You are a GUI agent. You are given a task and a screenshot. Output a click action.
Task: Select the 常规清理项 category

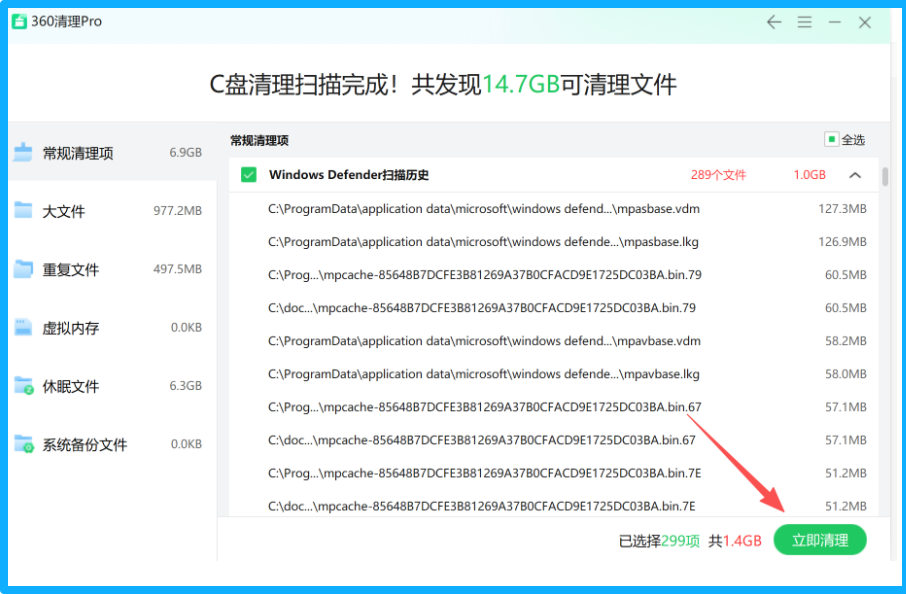(x=113, y=153)
